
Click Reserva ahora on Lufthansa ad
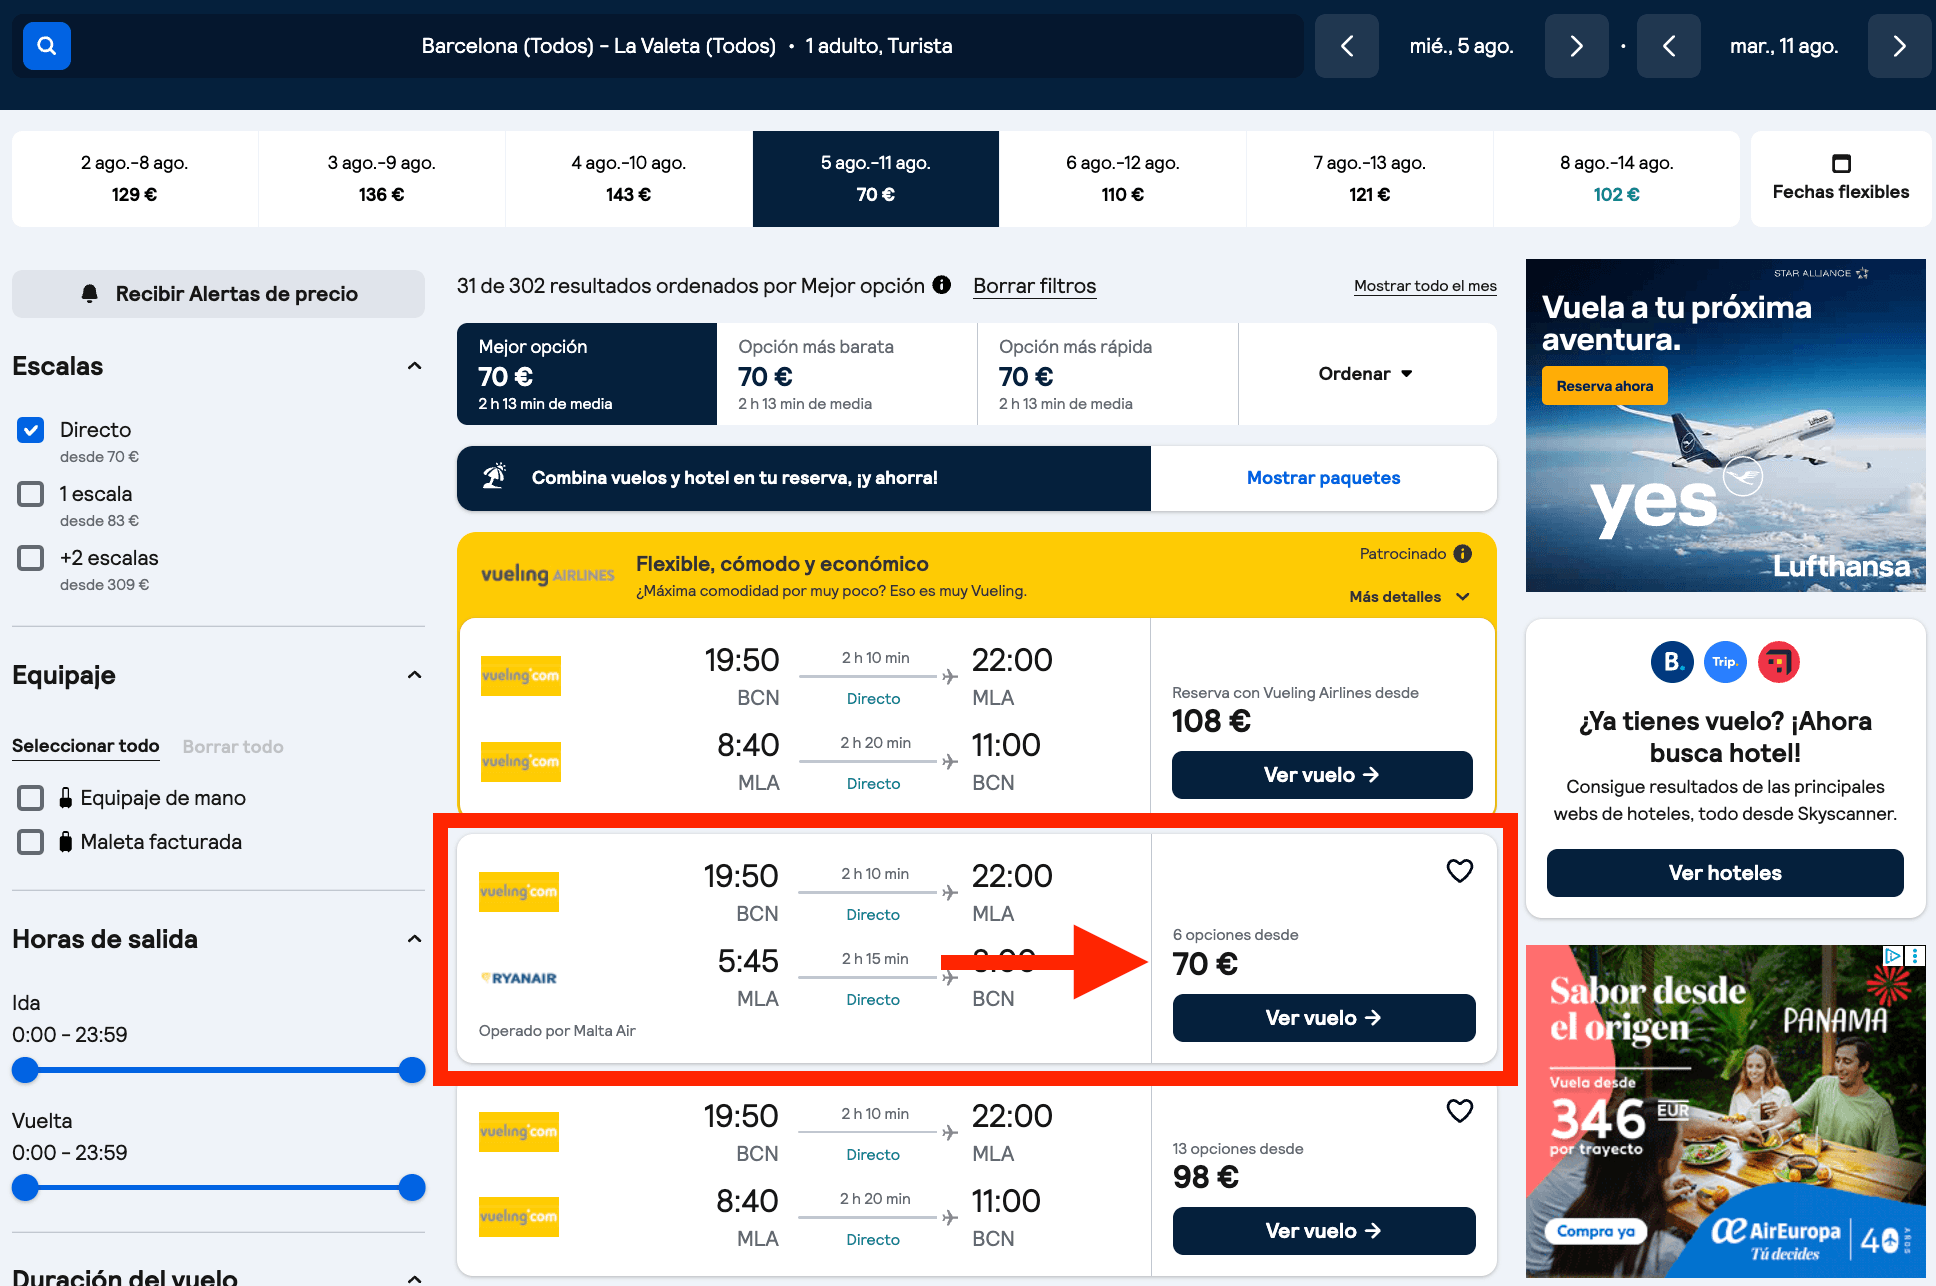tap(1604, 386)
